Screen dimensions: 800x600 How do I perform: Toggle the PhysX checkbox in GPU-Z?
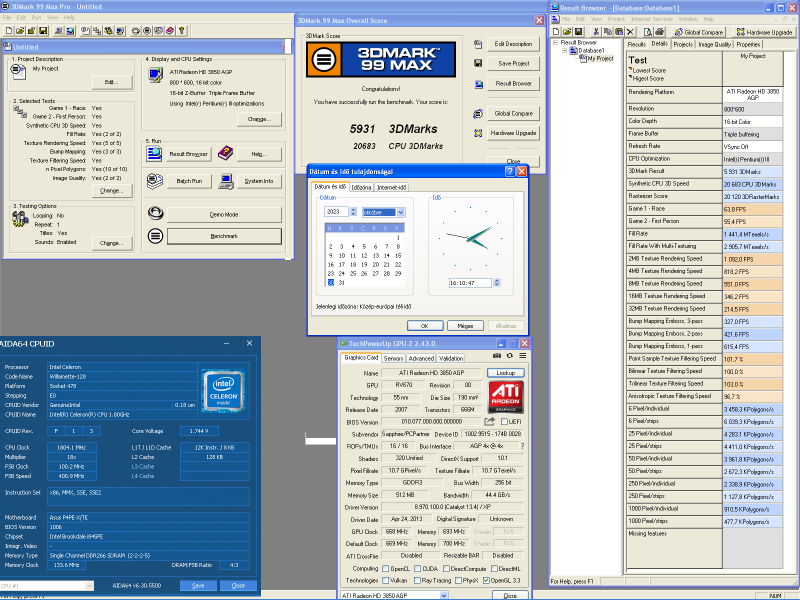pos(458,581)
